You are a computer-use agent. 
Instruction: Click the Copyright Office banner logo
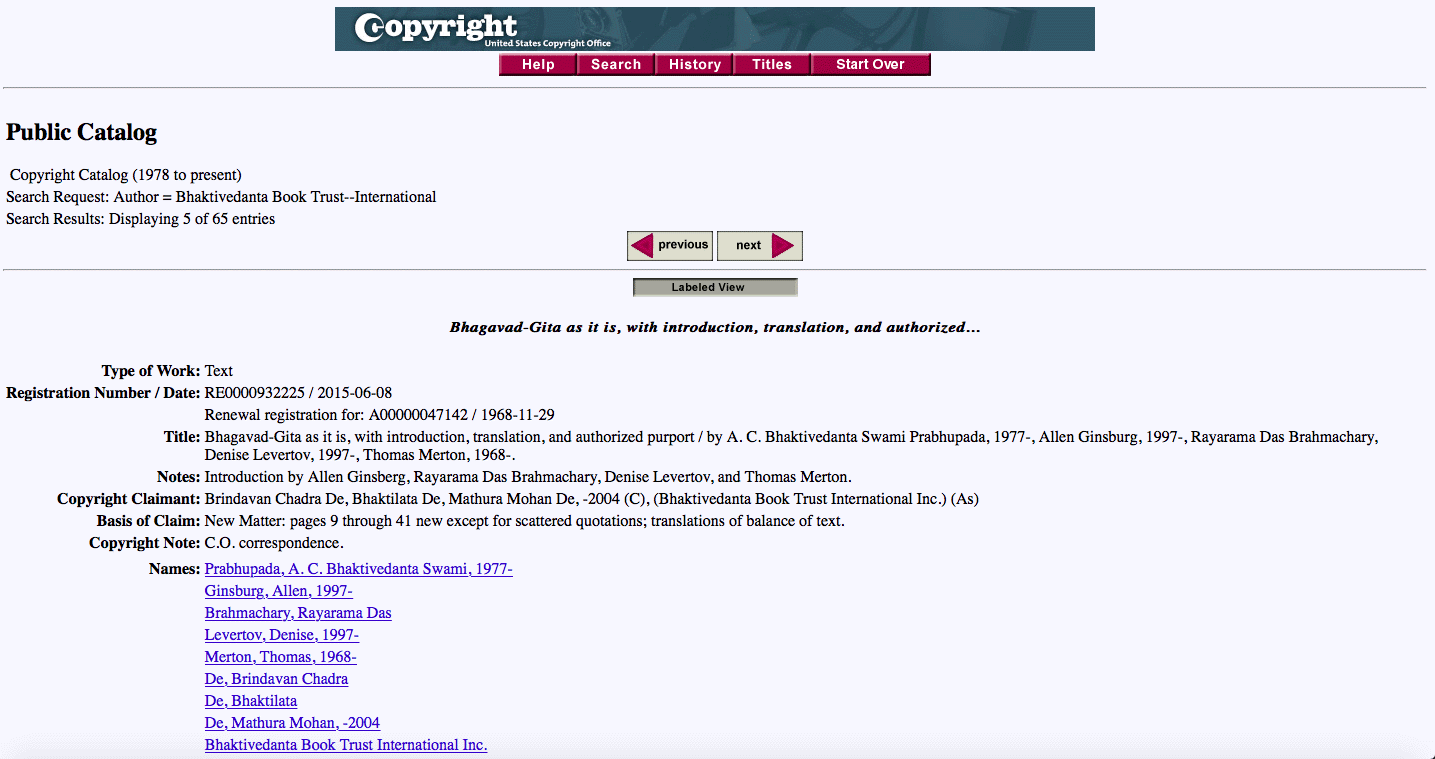tap(714, 29)
